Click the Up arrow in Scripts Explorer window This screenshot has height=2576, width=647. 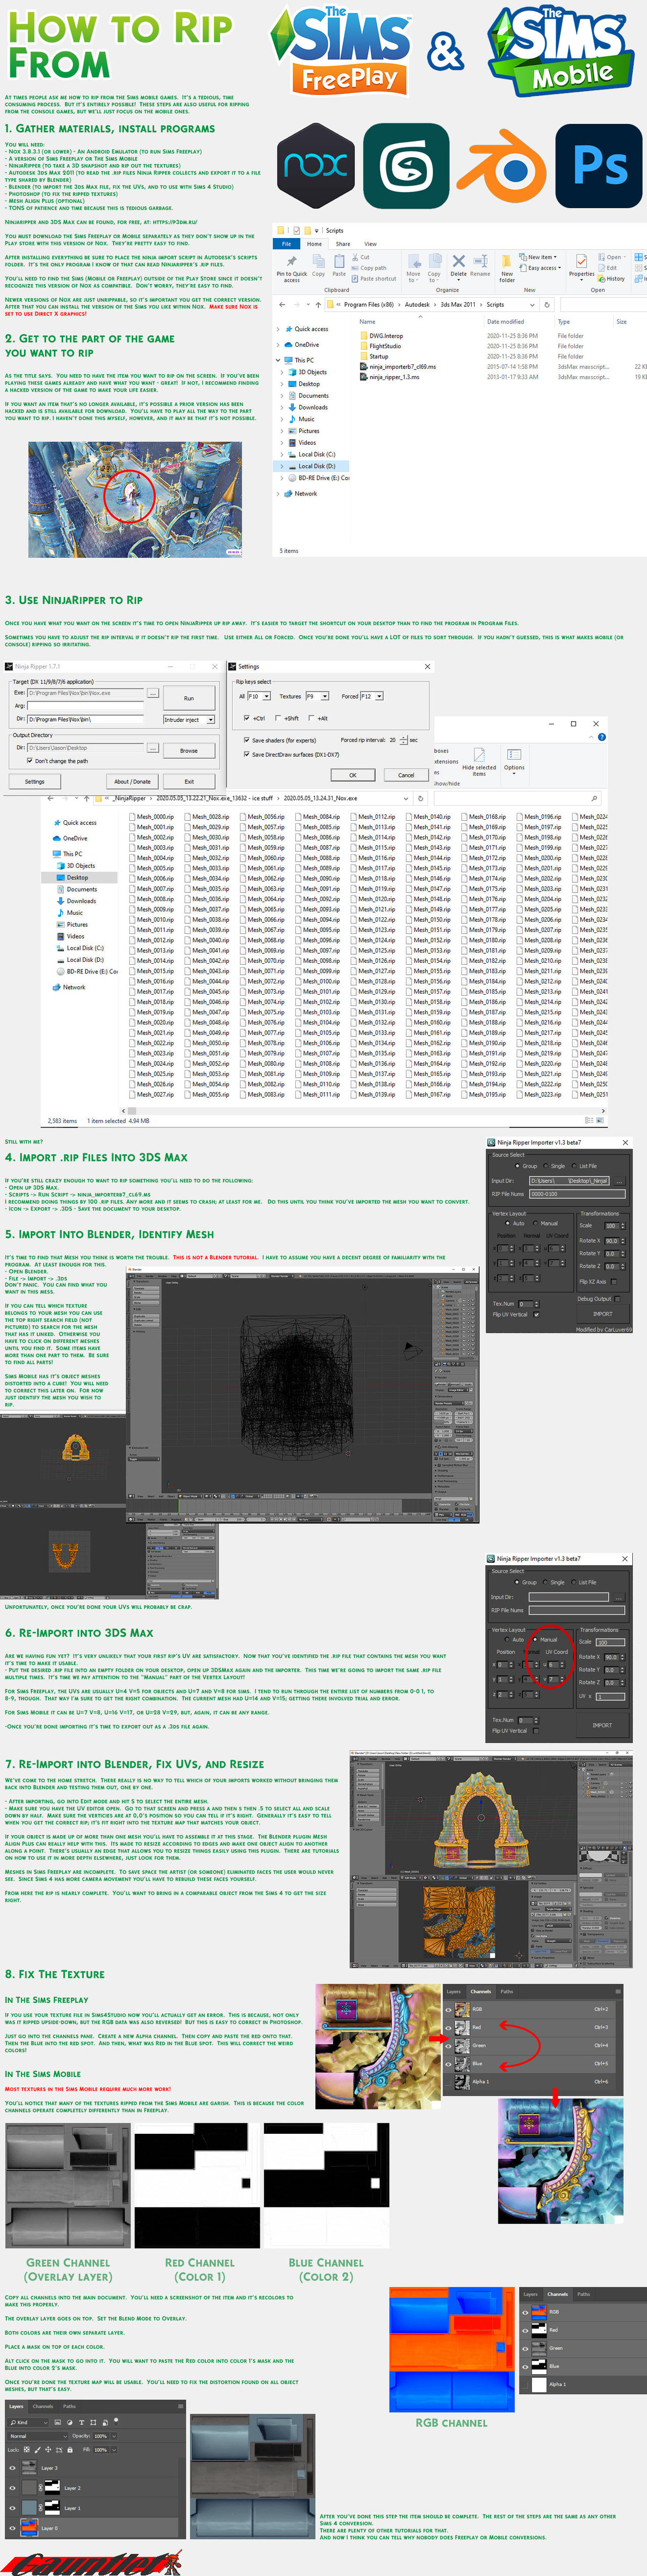pyautogui.click(x=319, y=304)
